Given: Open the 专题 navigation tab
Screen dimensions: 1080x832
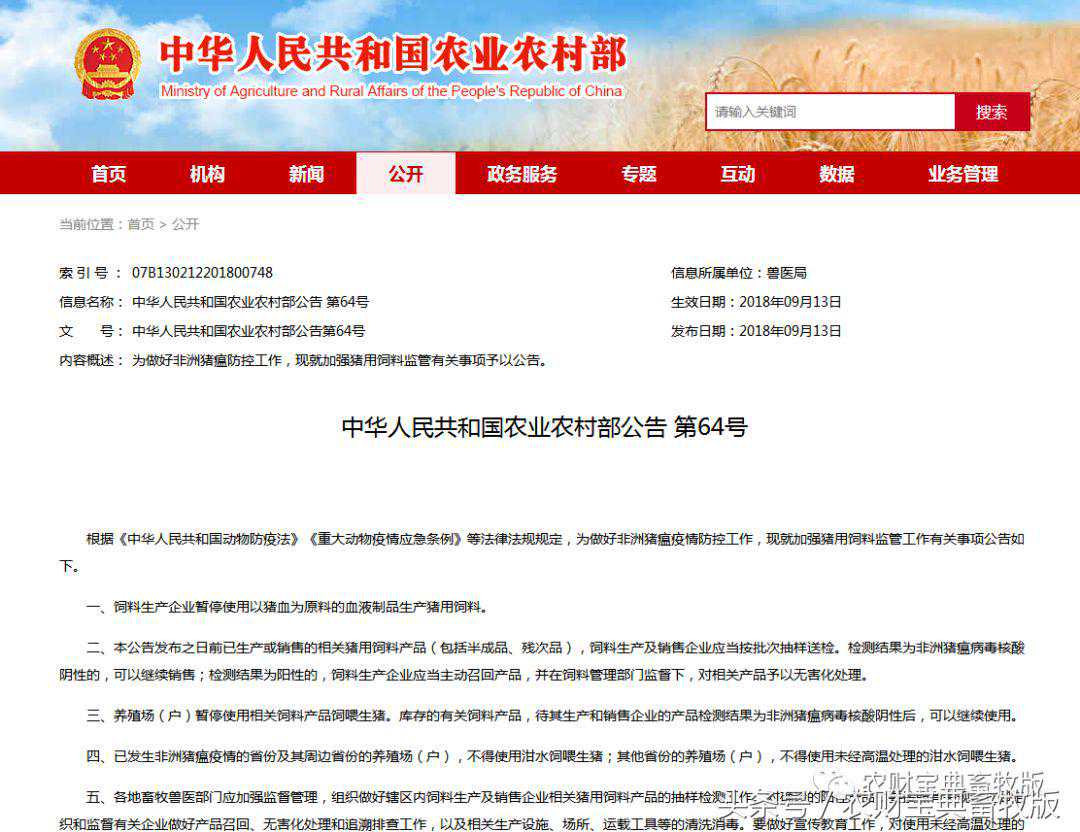Looking at the screenshot, I should pyautogui.click(x=639, y=174).
